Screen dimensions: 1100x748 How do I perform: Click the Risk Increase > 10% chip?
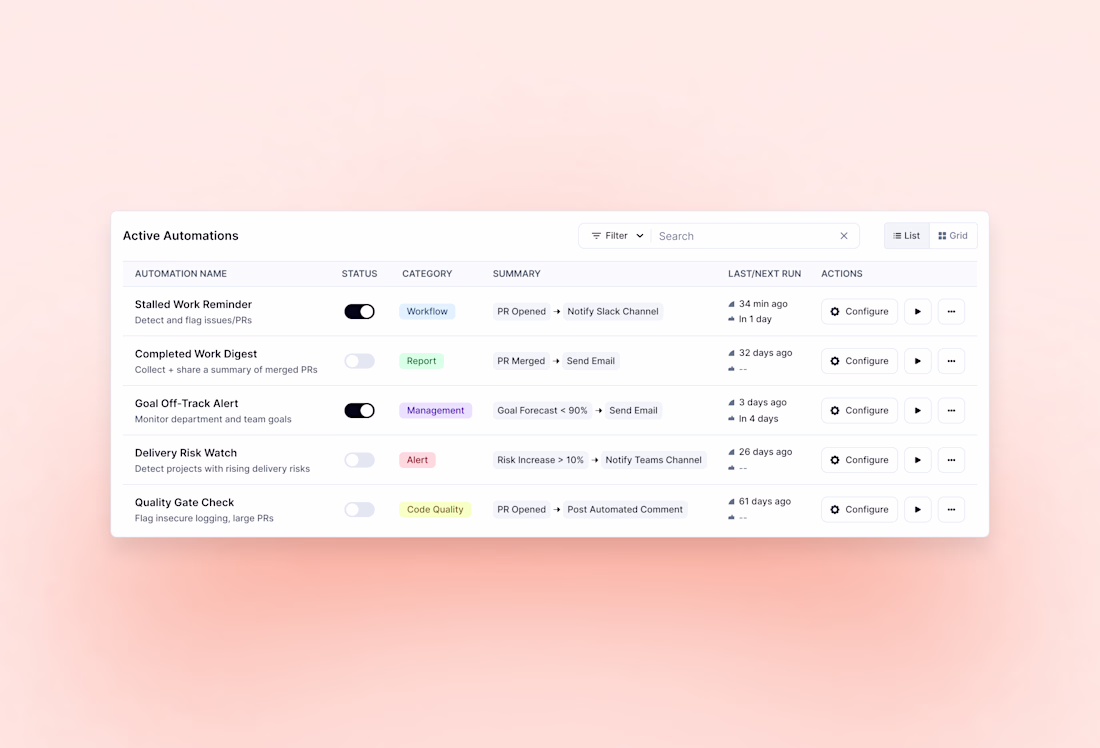coord(540,460)
